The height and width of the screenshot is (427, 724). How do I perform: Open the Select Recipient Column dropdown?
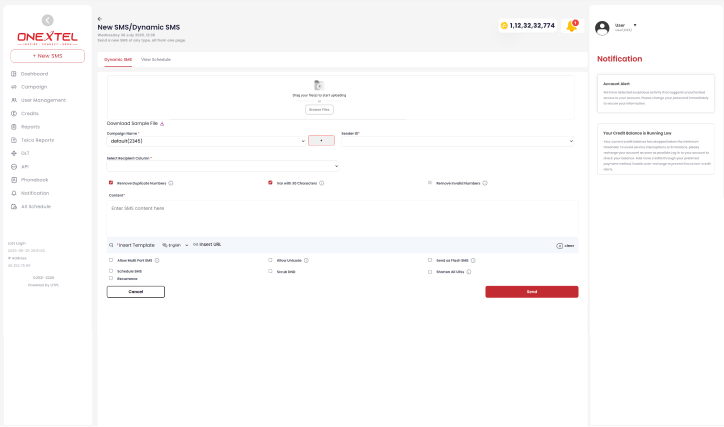coord(223,166)
